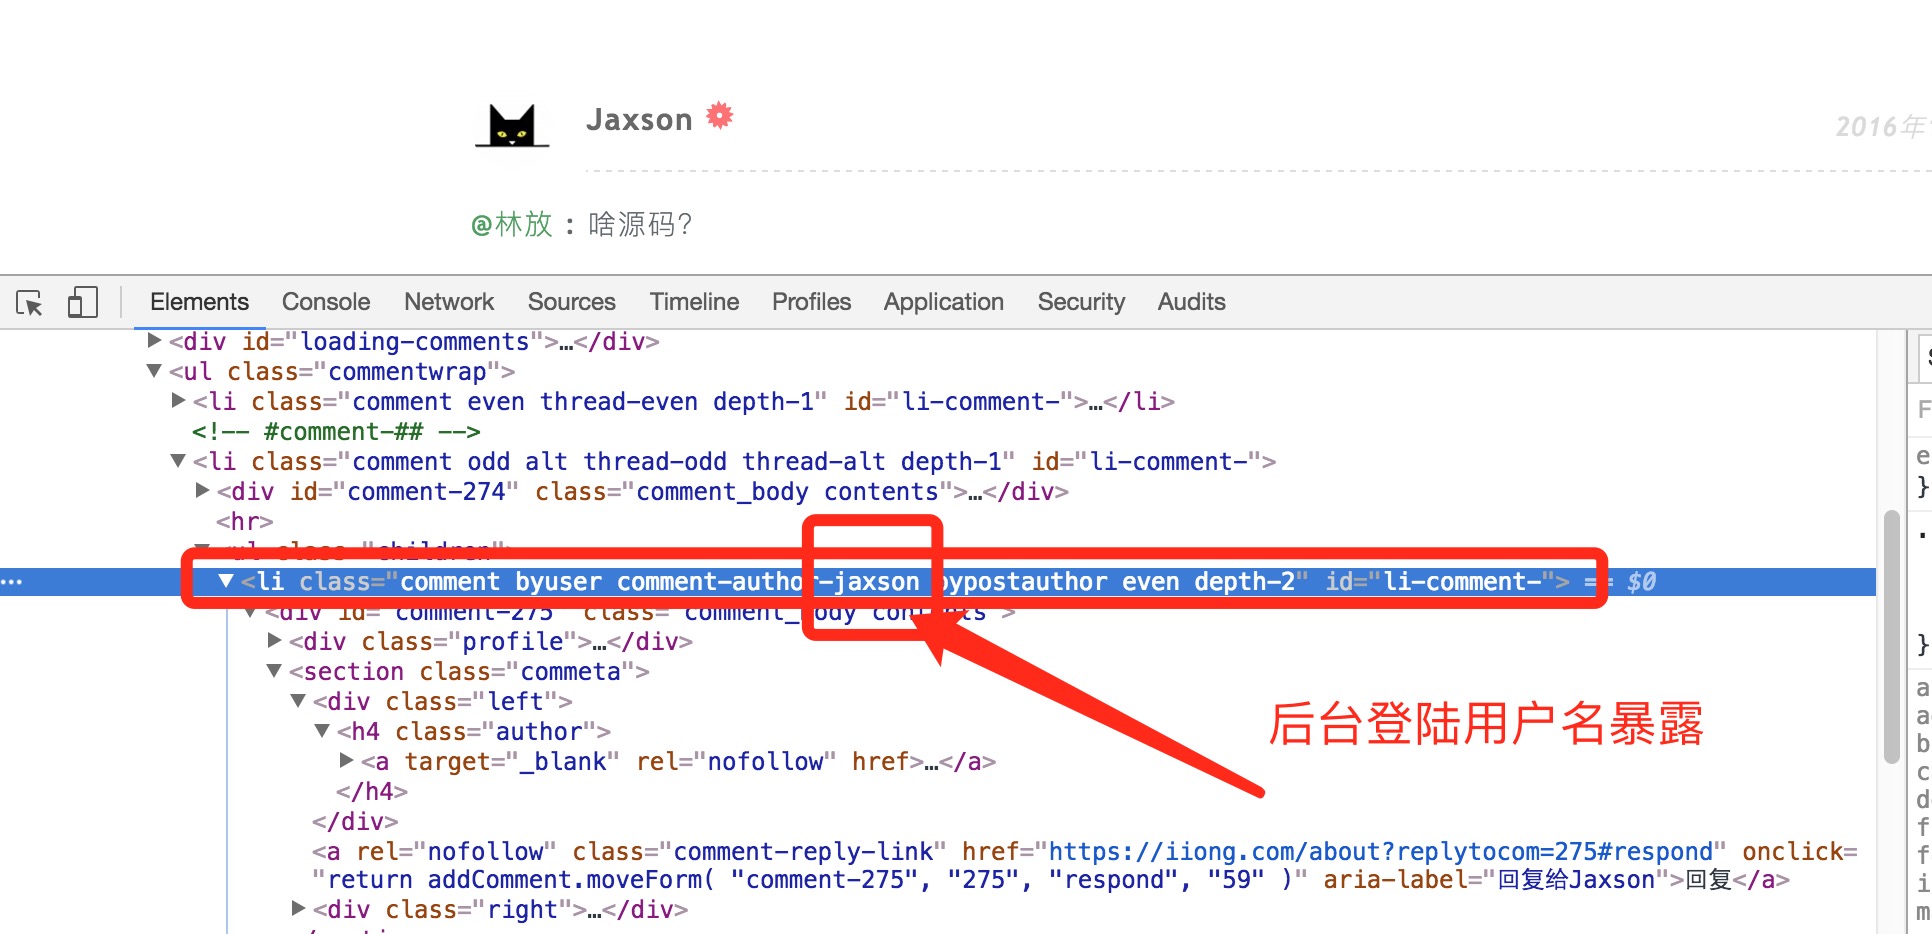Viewport: 1932px width, 934px height.
Task: Open the Network panel
Action: coord(448,302)
